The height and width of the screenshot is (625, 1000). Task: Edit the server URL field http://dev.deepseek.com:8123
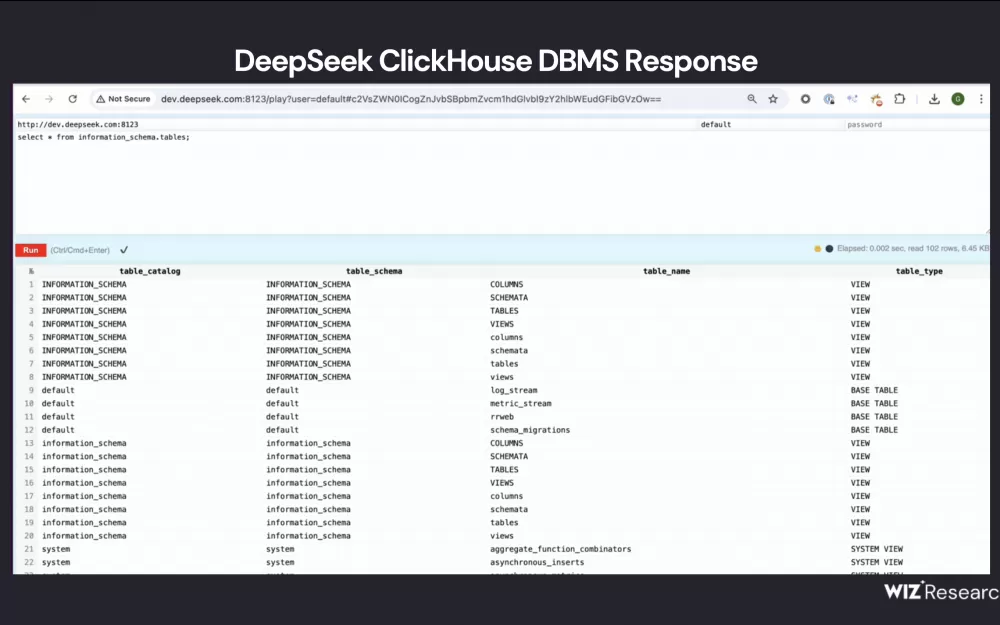(x=357, y=124)
